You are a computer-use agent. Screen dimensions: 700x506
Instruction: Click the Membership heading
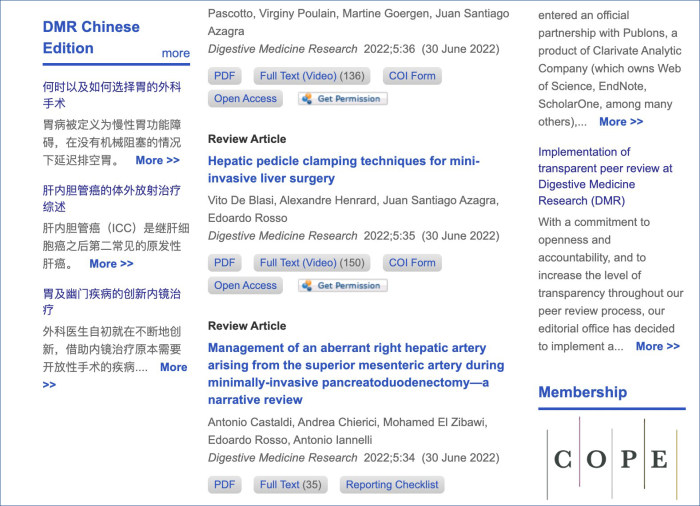(x=583, y=392)
